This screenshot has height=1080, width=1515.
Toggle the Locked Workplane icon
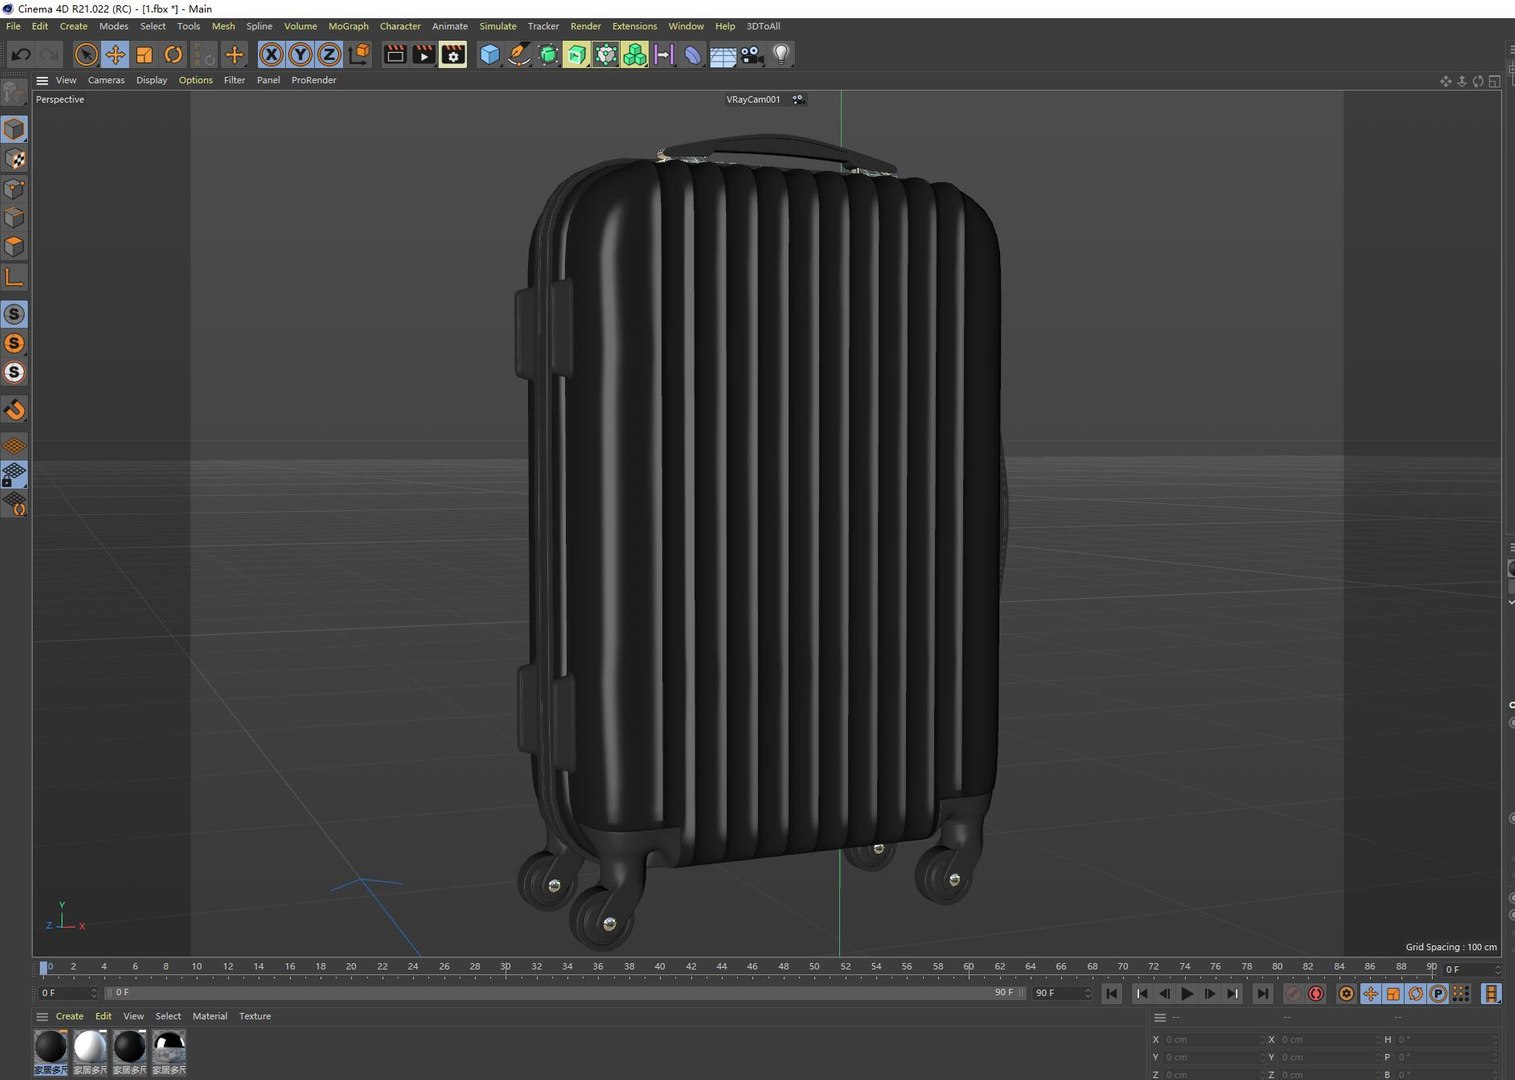(x=14, y=474)
